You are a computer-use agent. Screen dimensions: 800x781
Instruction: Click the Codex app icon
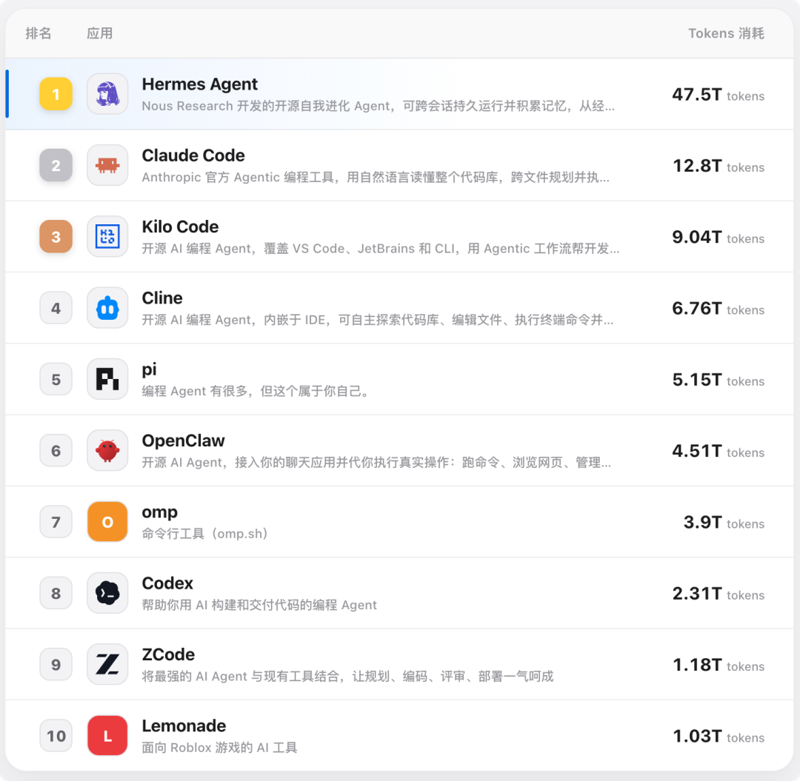coord(107,593)
